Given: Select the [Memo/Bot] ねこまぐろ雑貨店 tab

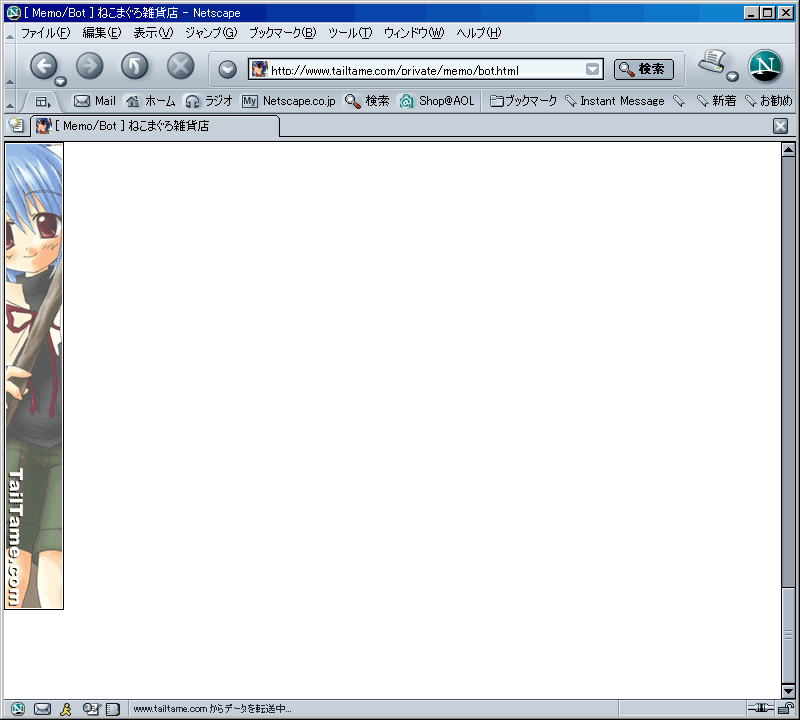Looking at the screenshot, I should tap(156, 126).
